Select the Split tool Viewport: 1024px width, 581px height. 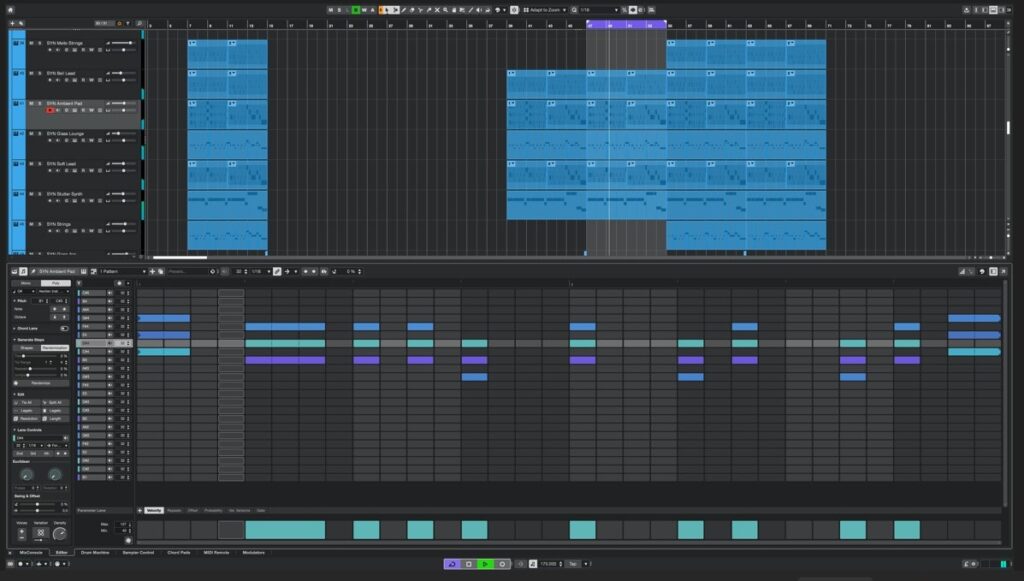point(421,8)
